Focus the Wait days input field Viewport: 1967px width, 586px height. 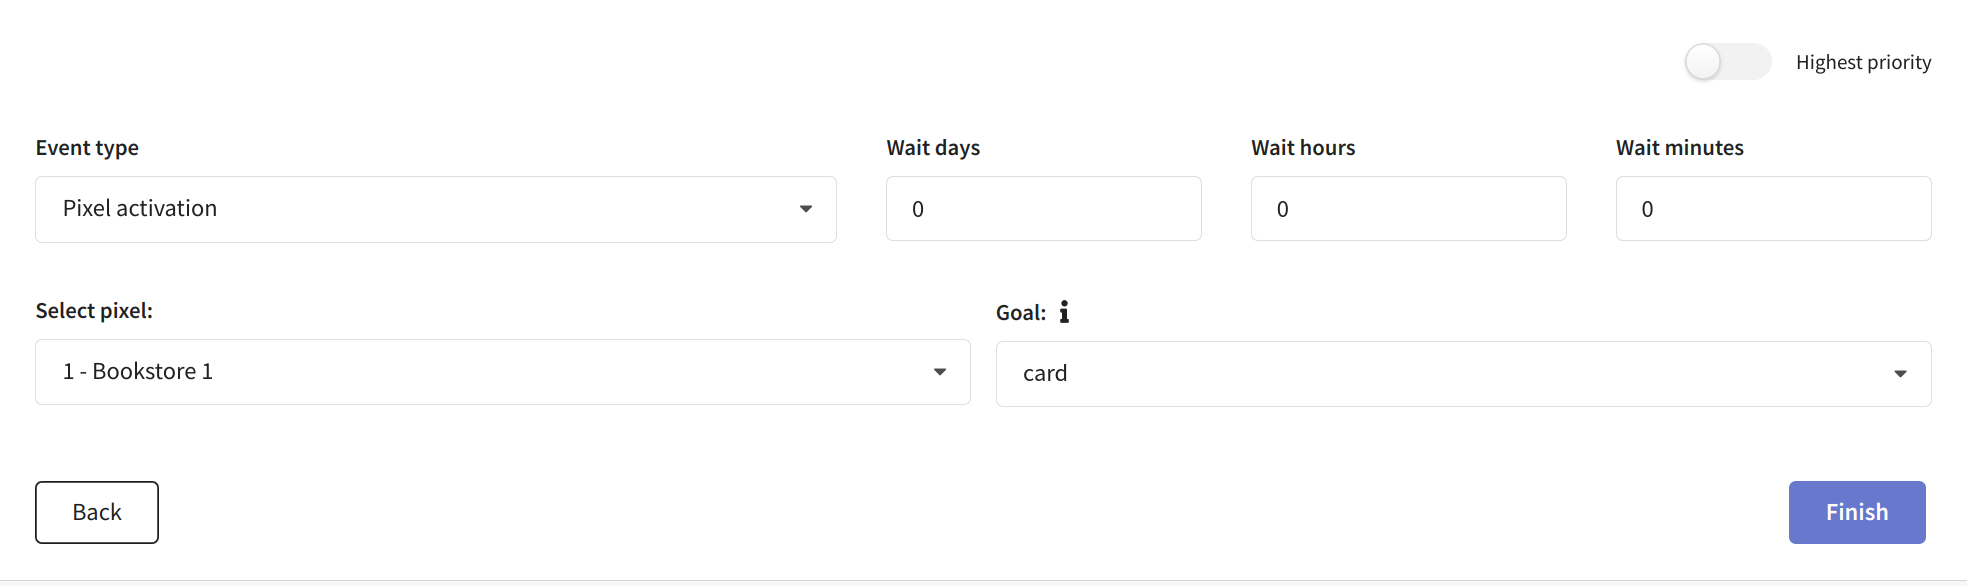[x=1043, y=209]
